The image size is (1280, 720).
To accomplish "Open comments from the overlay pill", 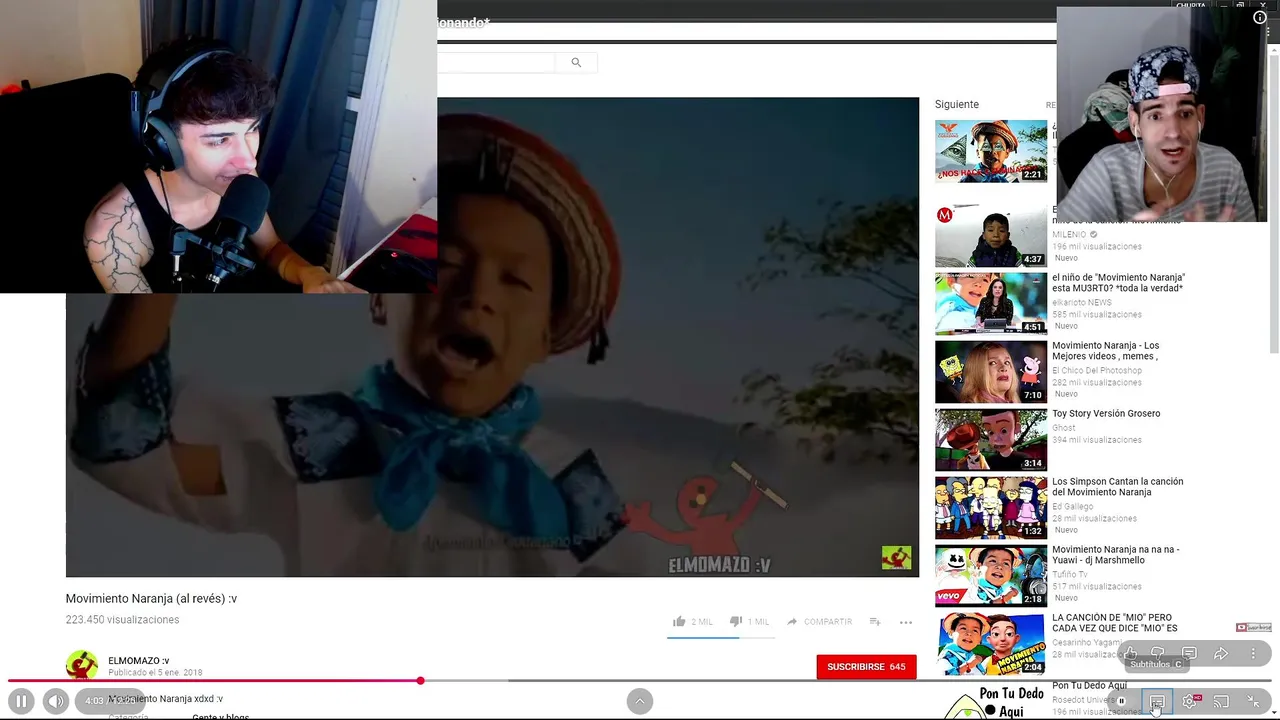I will pos(1189,653).
